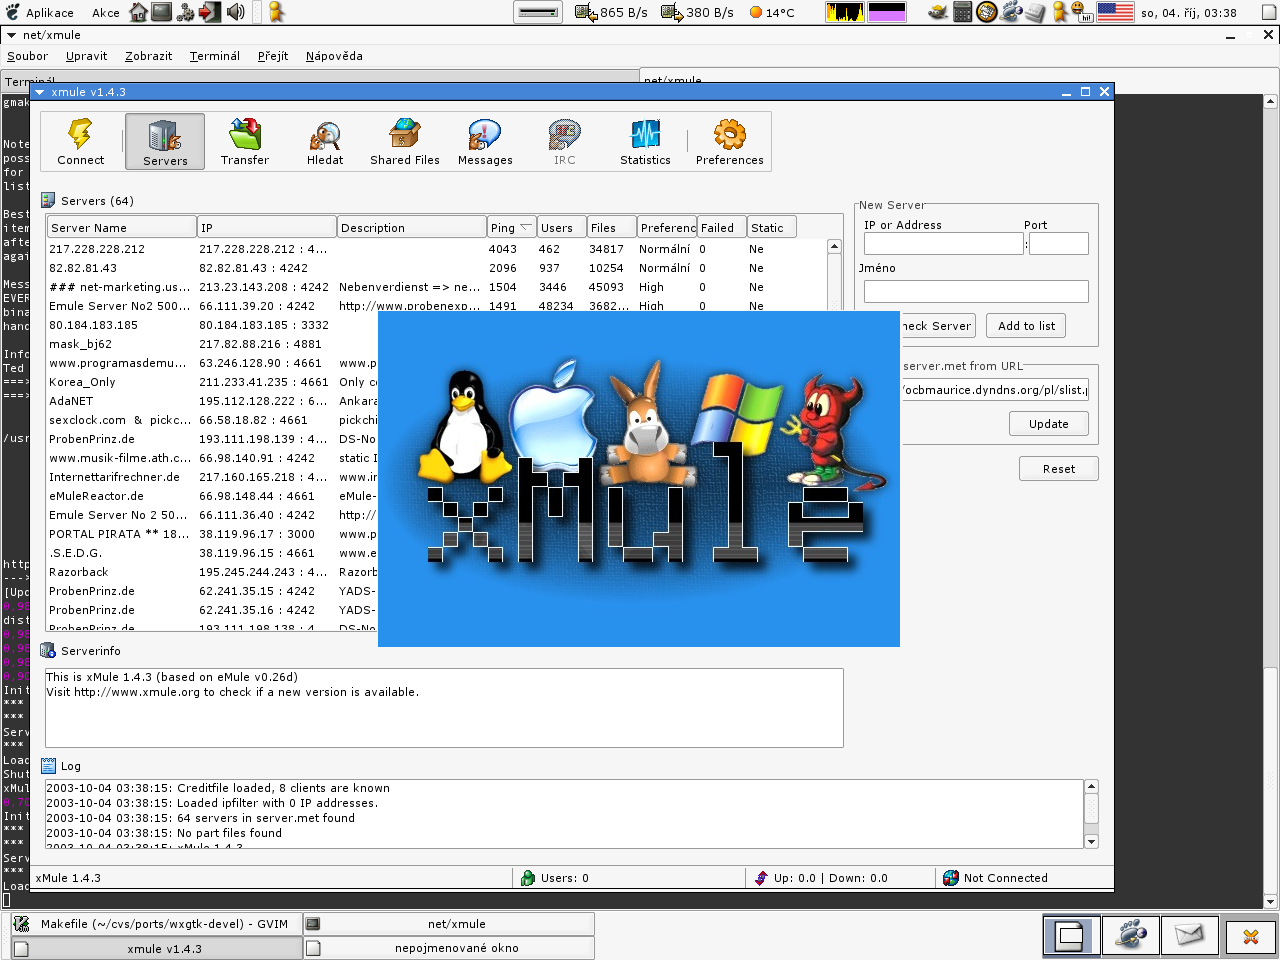Open the IRC toolbar view

tap(565, 141)
